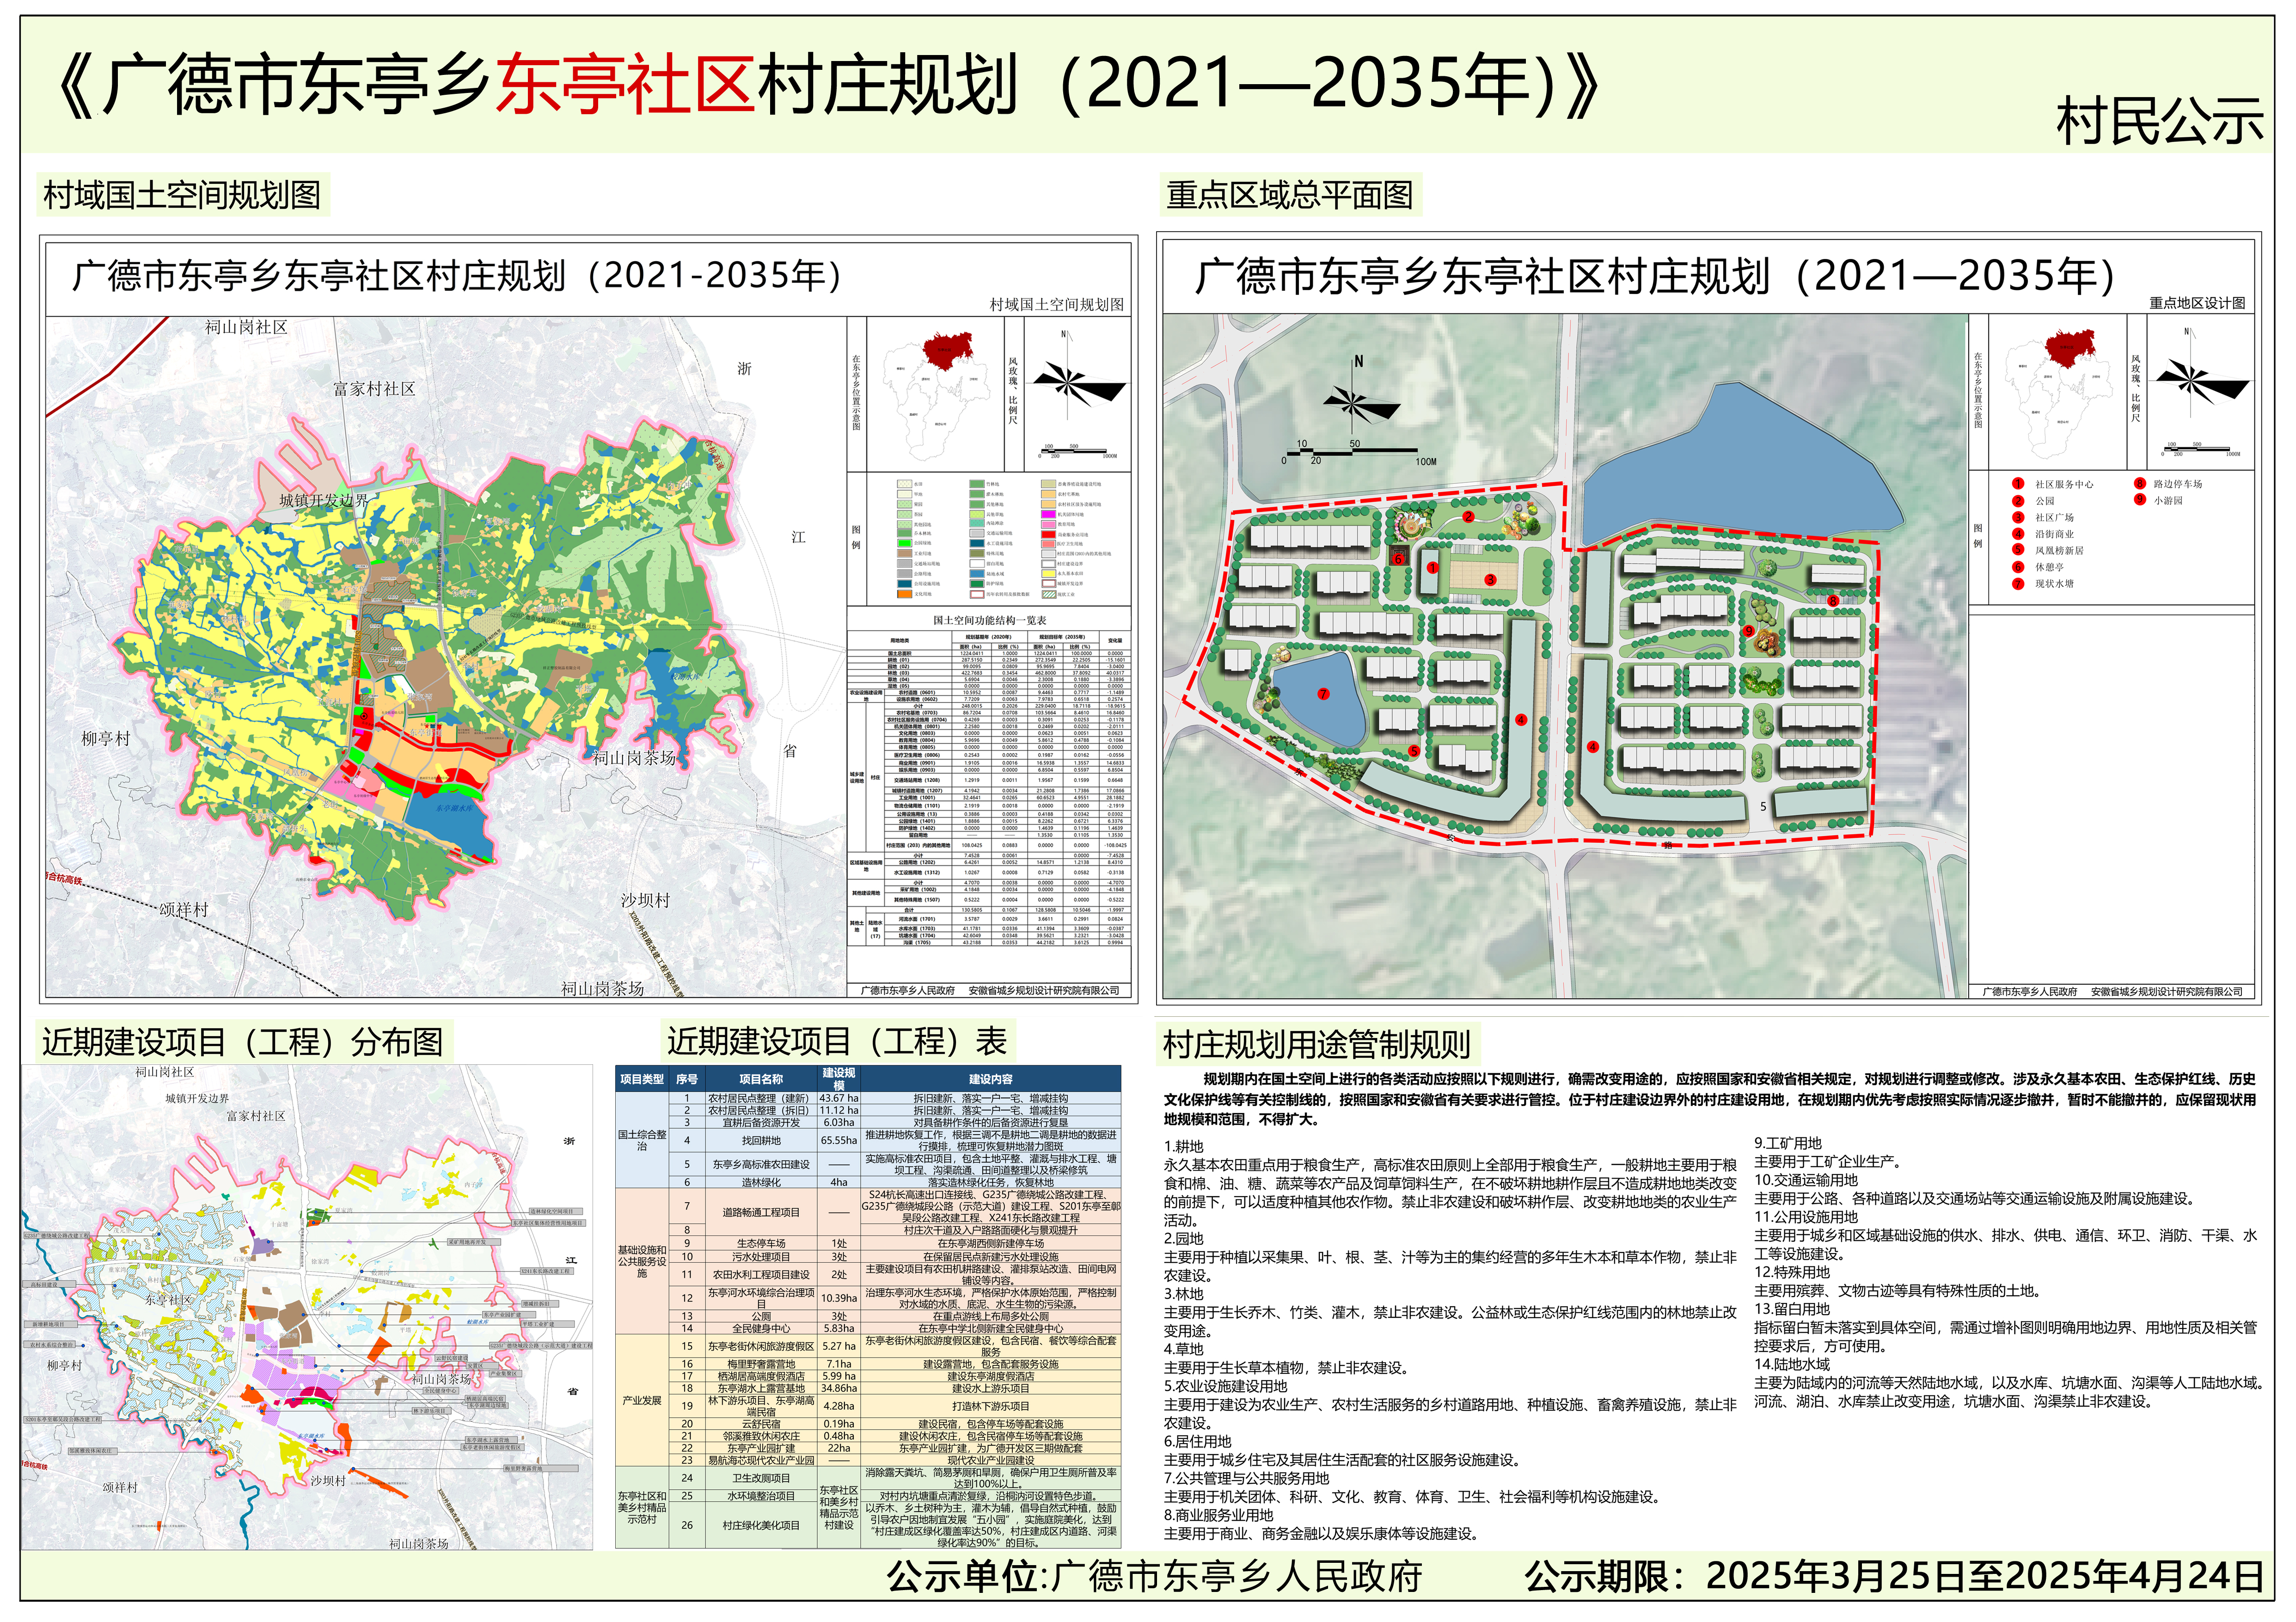This screenshot has width=2296, height=1622.
Task: Click the 村域国土空间规划图 section heading
Action: (x=182, y=195)
